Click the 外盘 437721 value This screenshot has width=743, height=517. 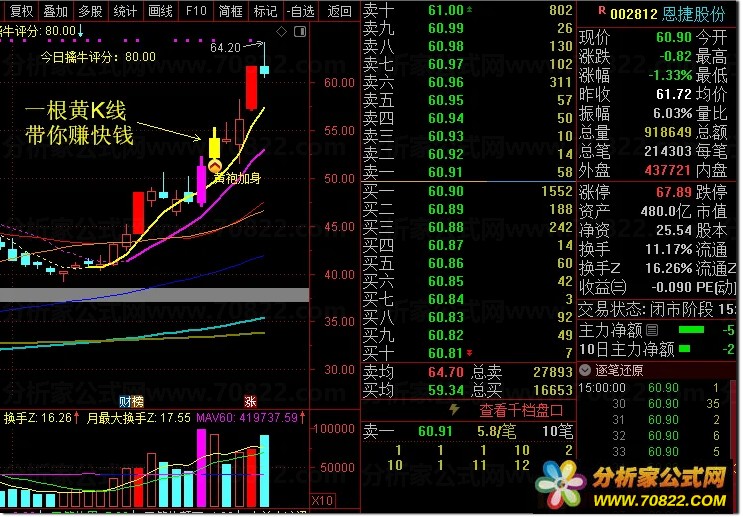click(668, 170)
